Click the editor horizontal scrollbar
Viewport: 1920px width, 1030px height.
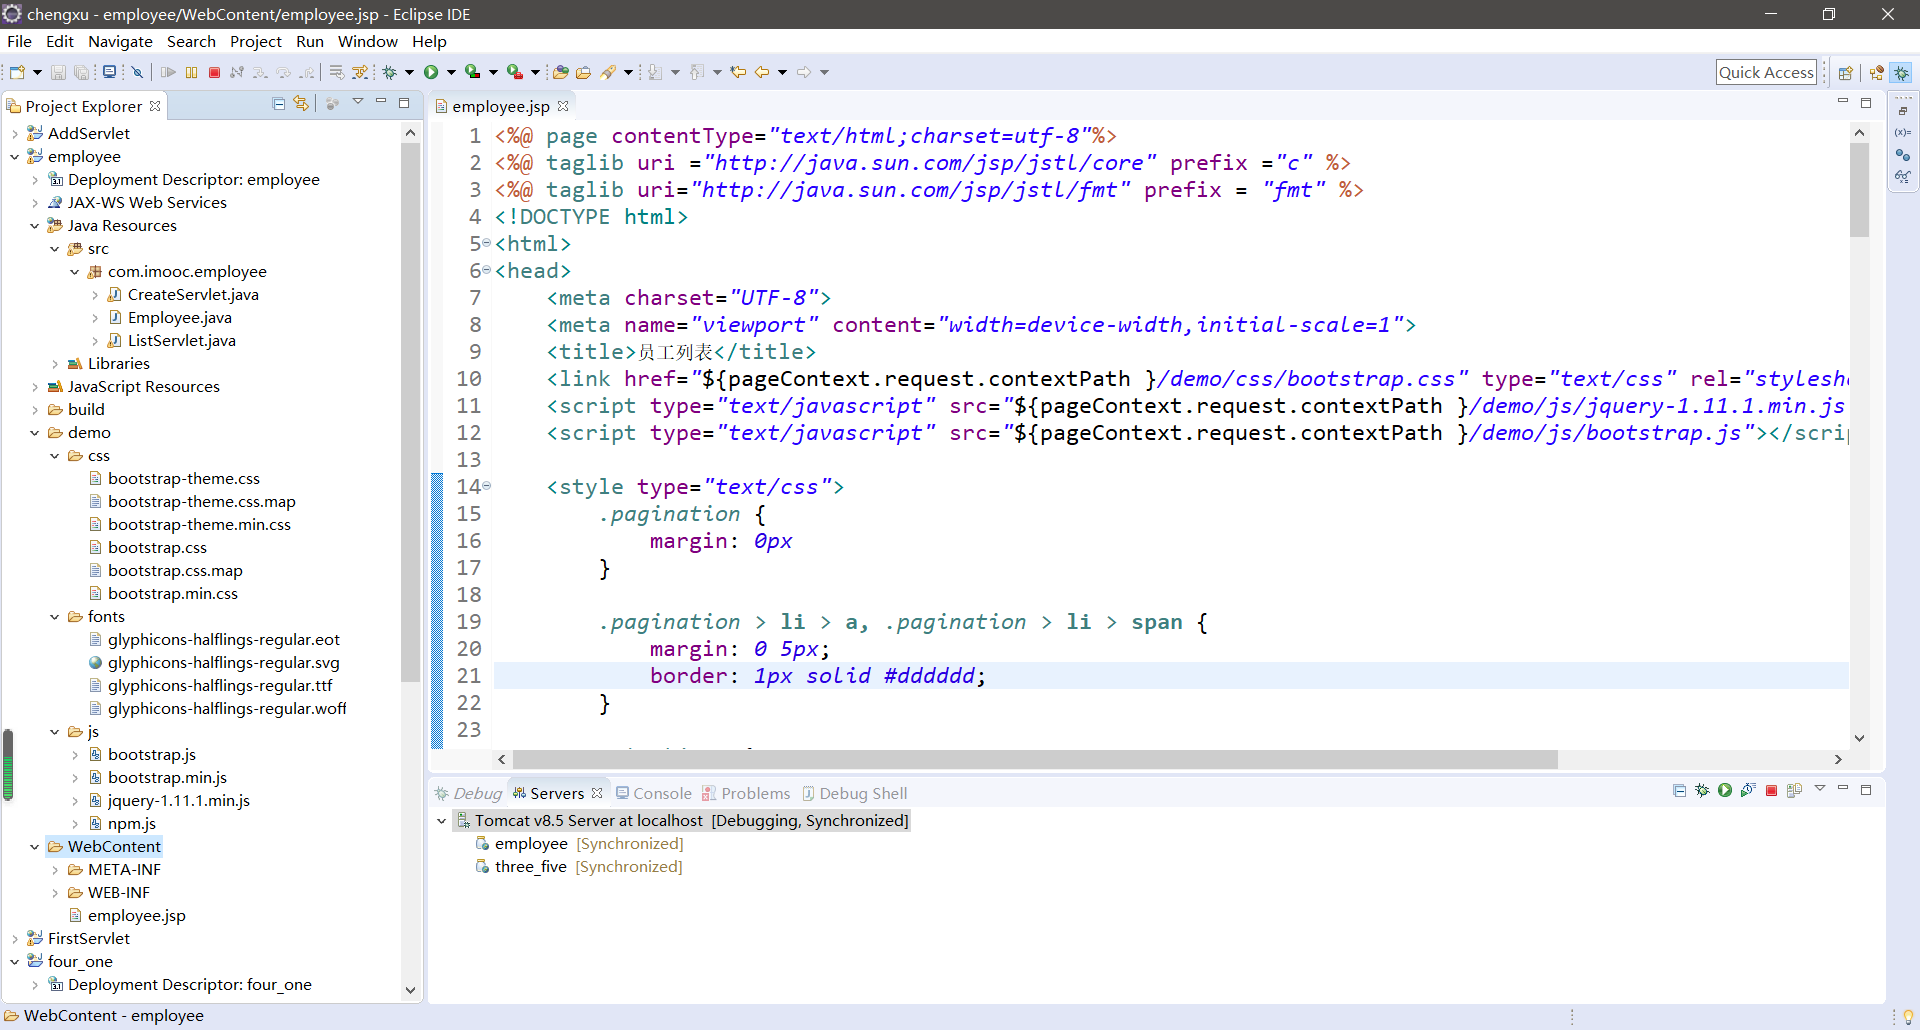[1034, 759]
